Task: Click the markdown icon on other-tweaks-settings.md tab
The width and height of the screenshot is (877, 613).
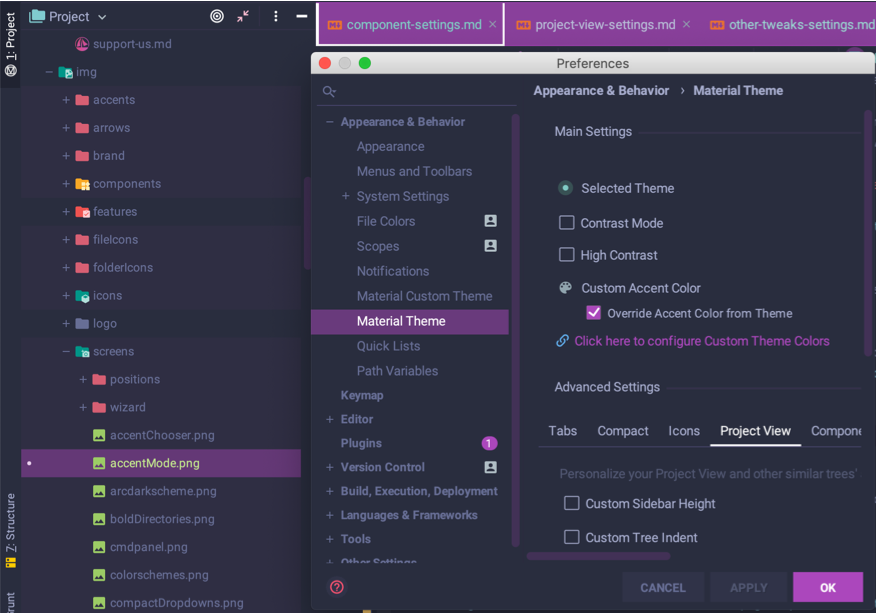Action: click(x=716, y=25)
